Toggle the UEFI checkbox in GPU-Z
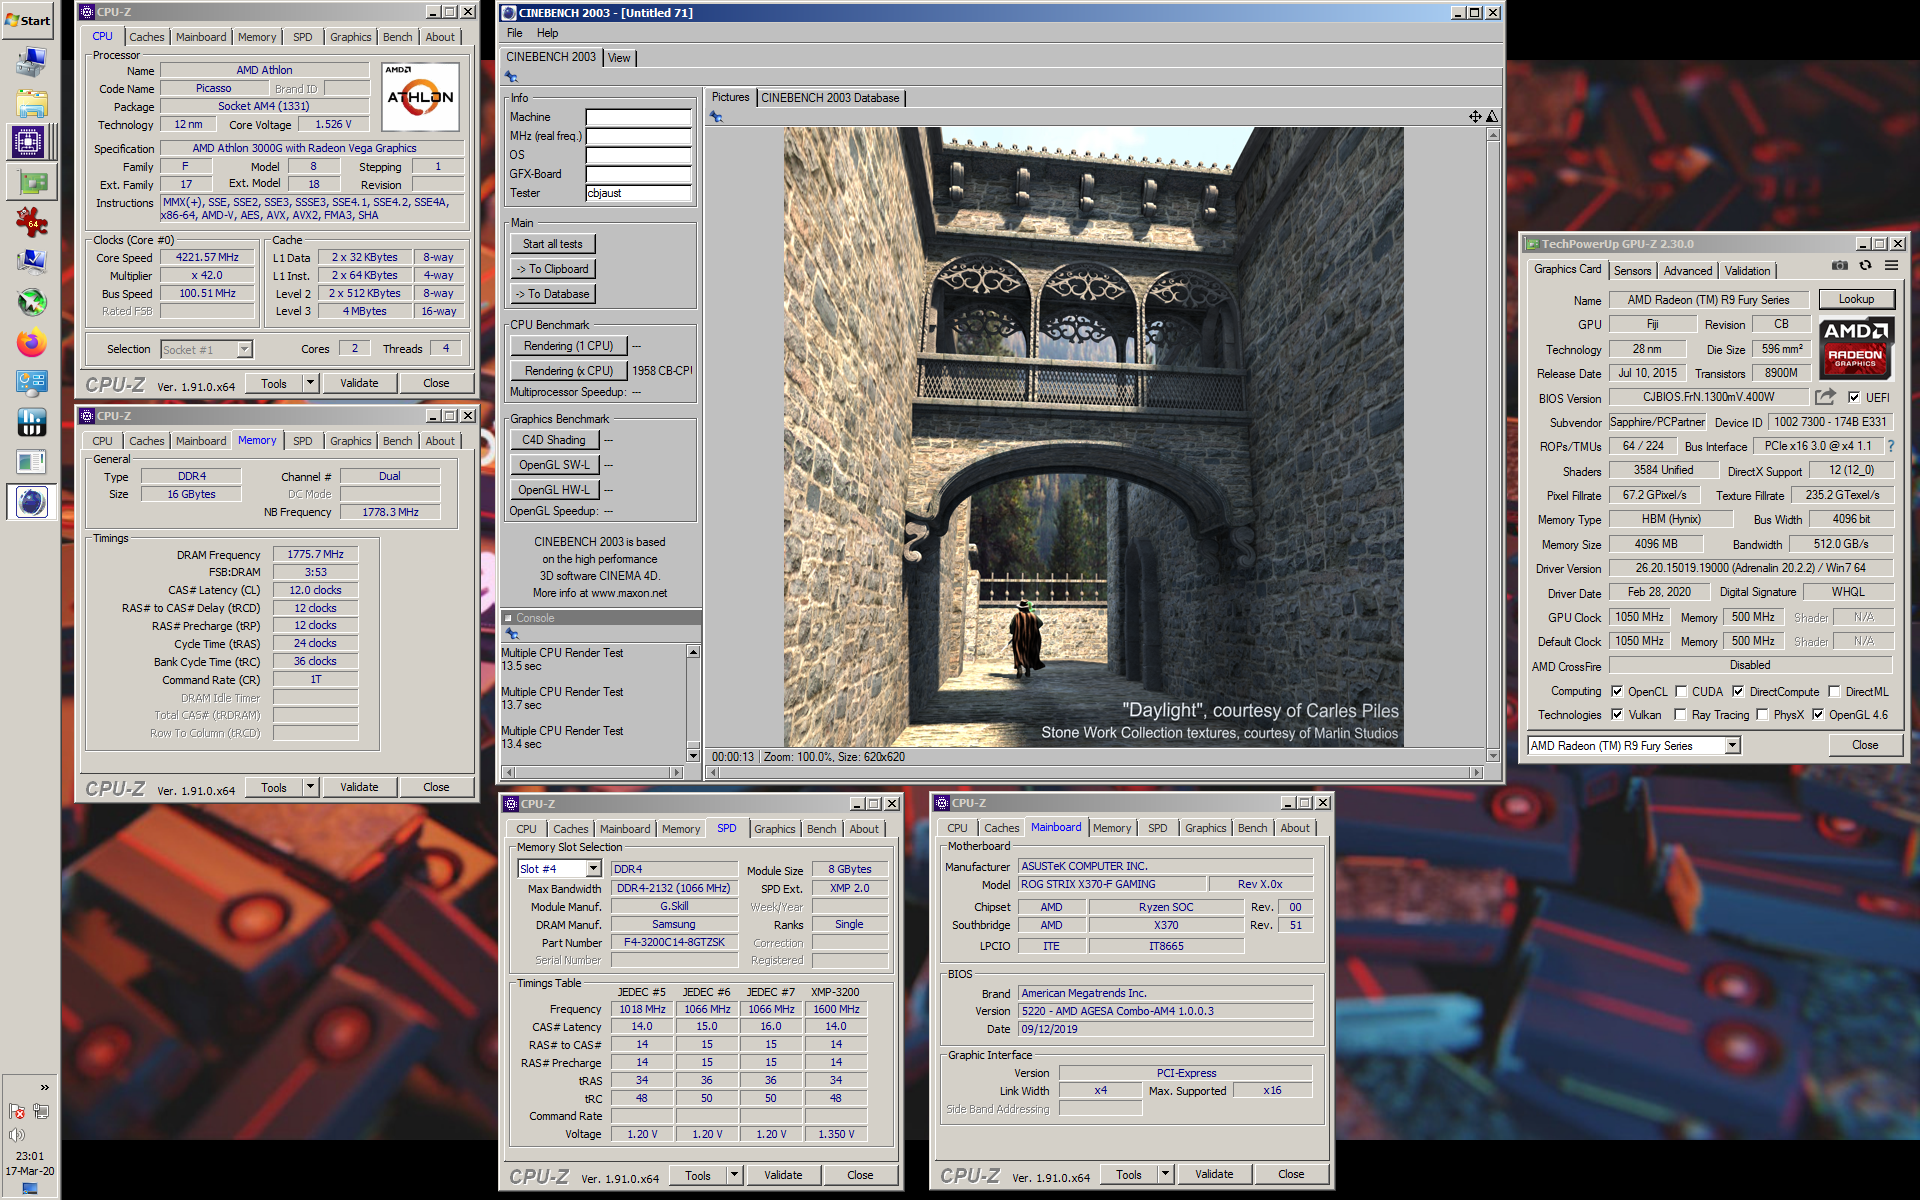 pyautogui.click(x=1854, y=397)
